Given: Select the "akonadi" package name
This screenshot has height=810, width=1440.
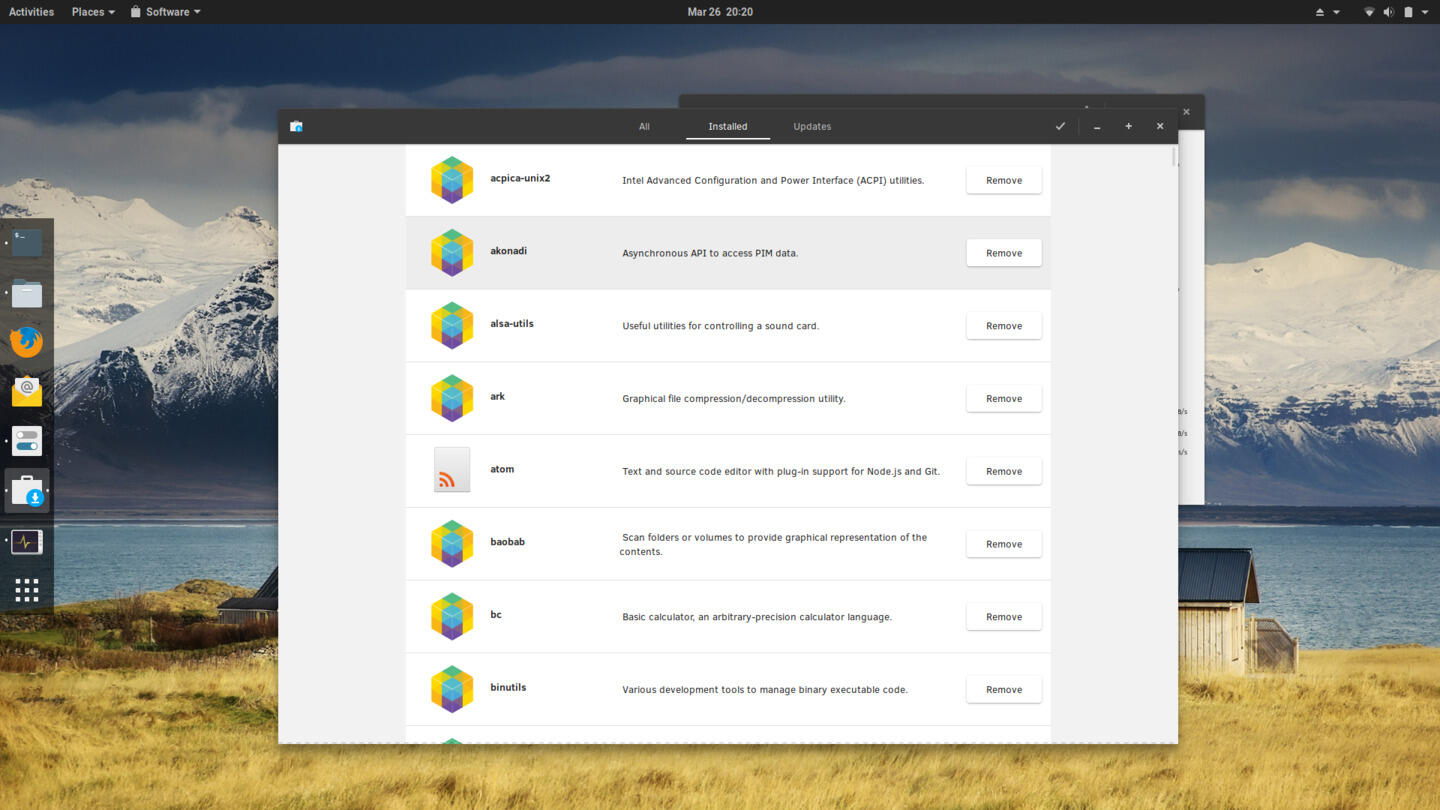Looking at the screenshot, I should click(508, 251).
